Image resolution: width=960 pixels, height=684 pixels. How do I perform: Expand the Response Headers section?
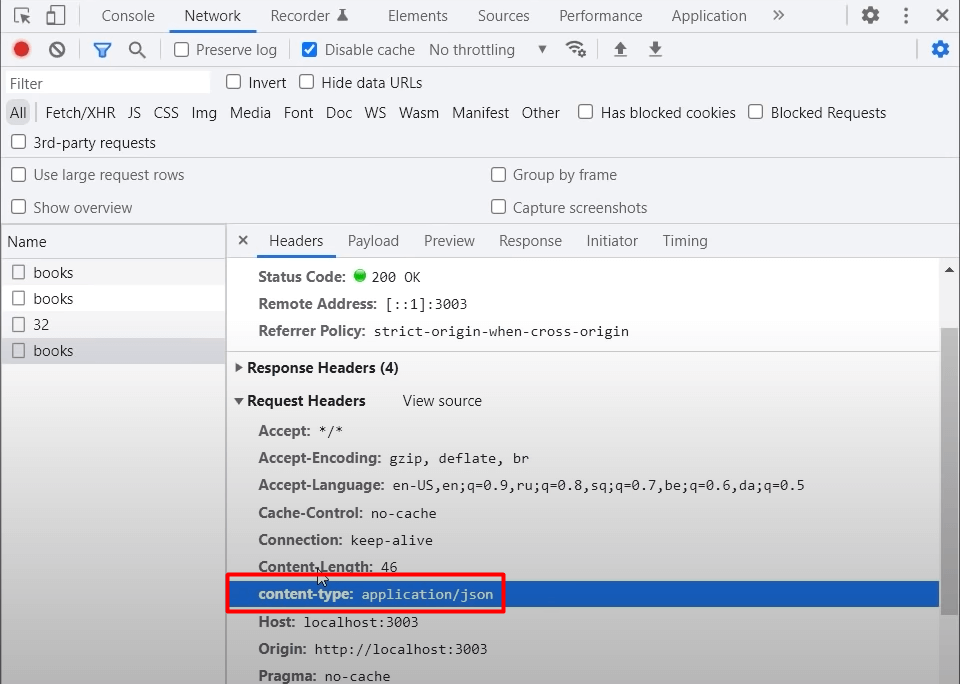239,368
